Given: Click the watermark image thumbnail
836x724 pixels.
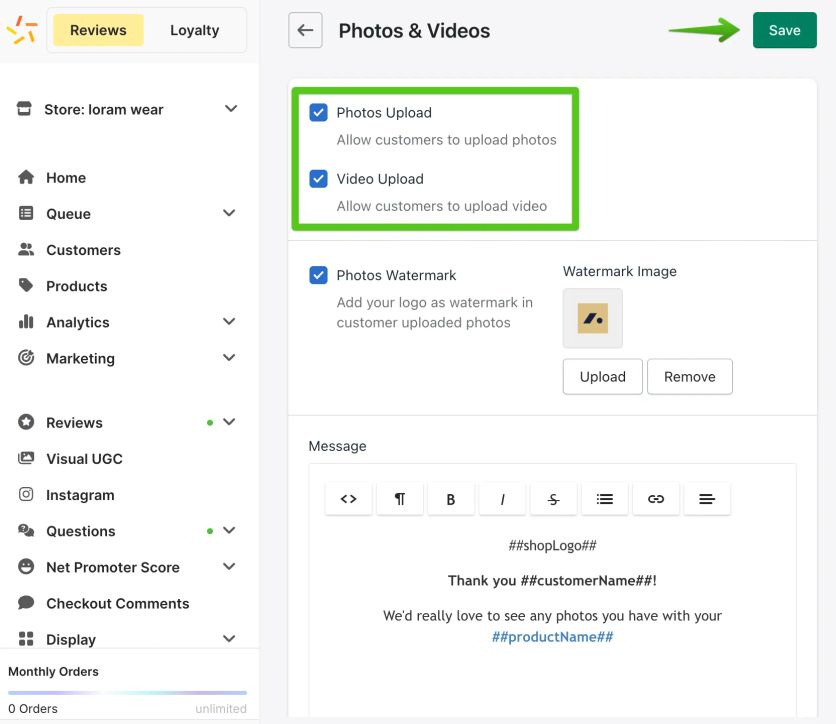Looking at the screenshot, I should 592,318.
